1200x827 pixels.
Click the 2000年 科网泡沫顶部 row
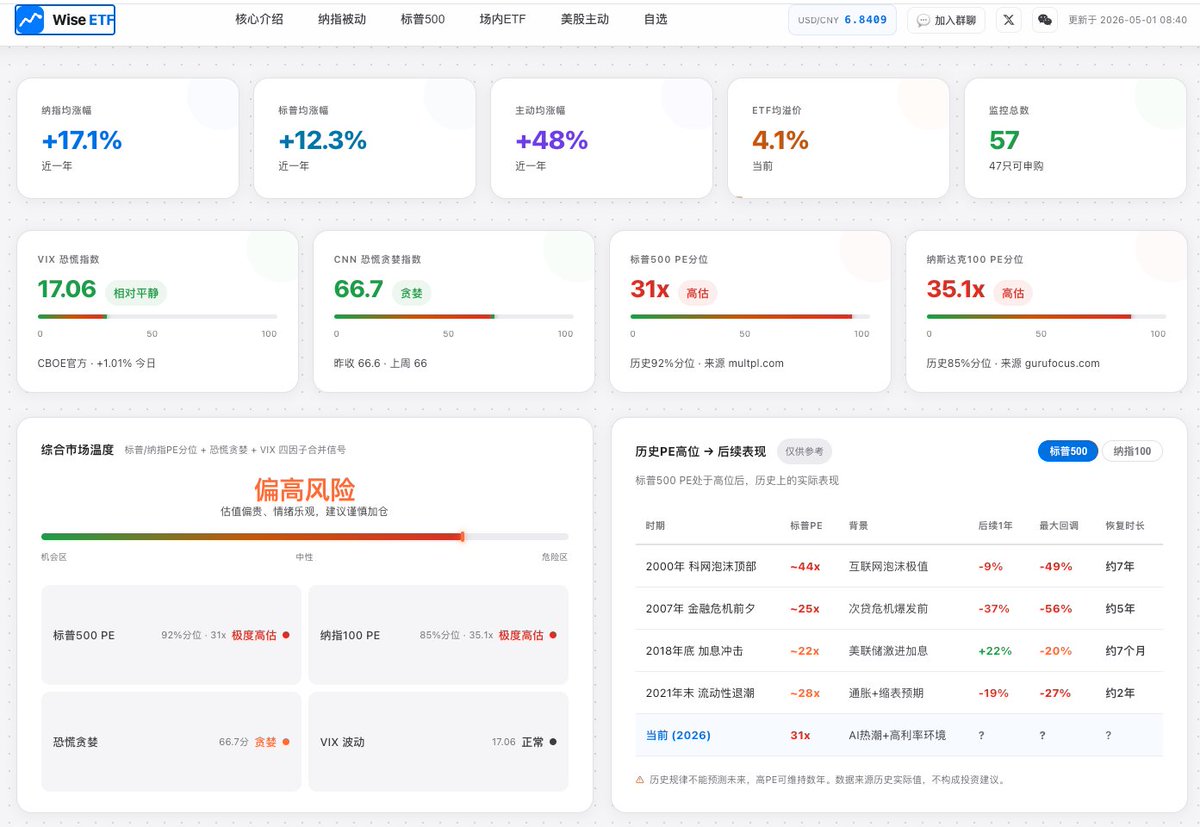point(899,566)
